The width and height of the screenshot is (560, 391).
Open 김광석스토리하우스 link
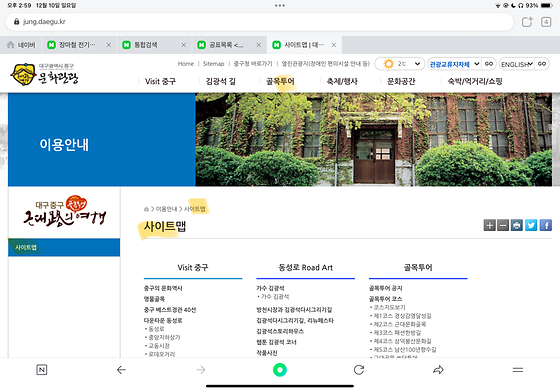pyautogui.click(x=280, y=331)
